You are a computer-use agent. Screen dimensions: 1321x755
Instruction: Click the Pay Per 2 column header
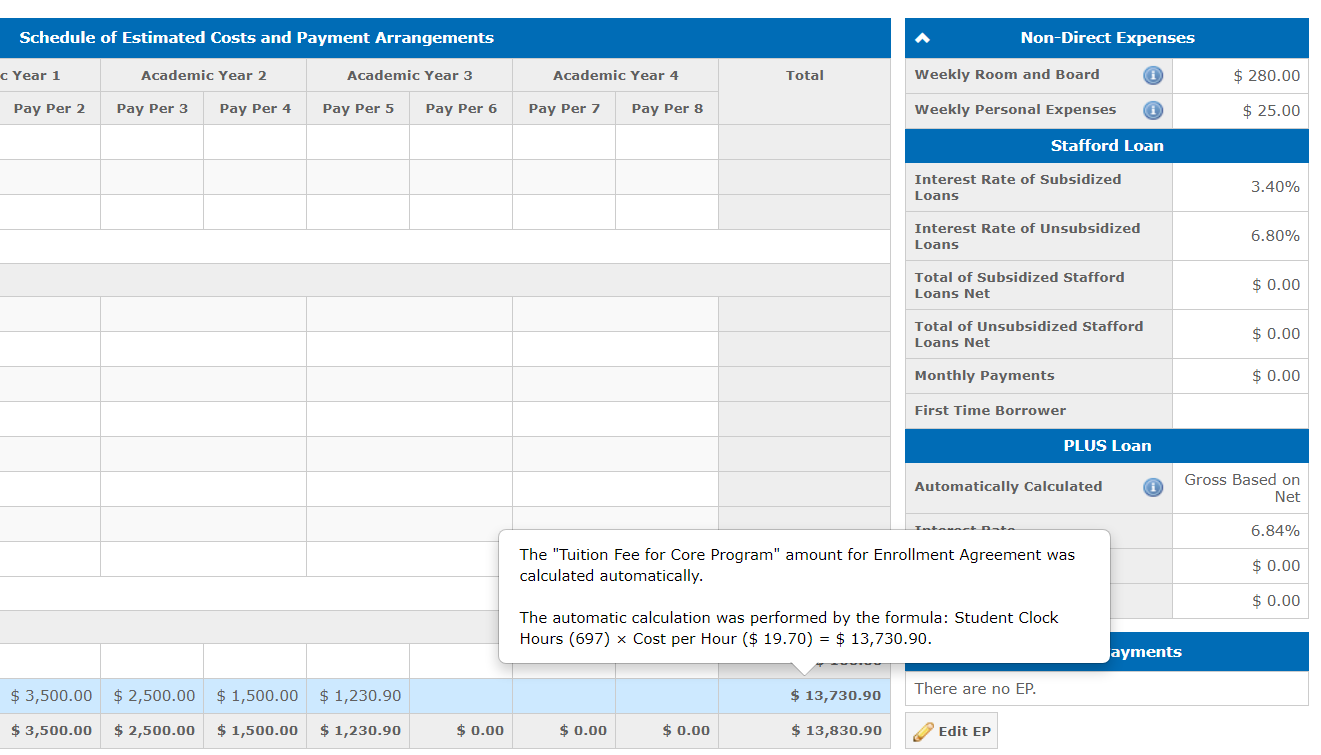(49, 109)
